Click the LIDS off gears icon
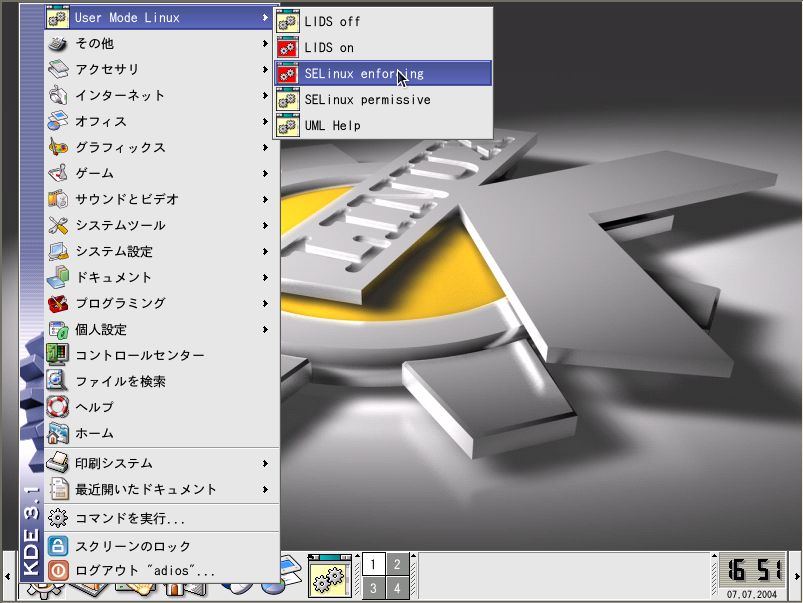Viewport: 803px width, 603px height. point(287,22)
